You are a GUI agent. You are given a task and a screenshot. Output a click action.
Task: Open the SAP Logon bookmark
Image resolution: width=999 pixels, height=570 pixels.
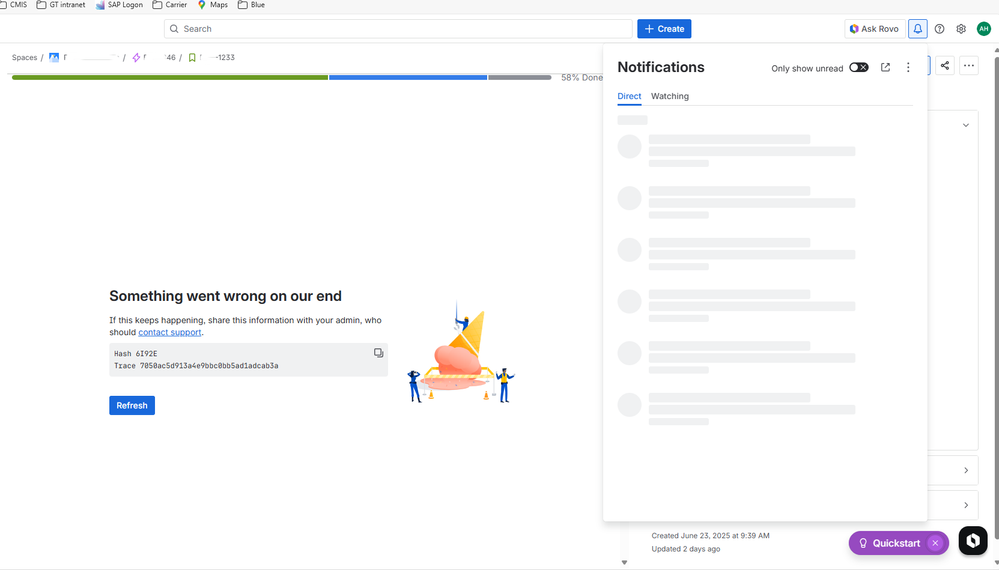(x=119, y=5)
